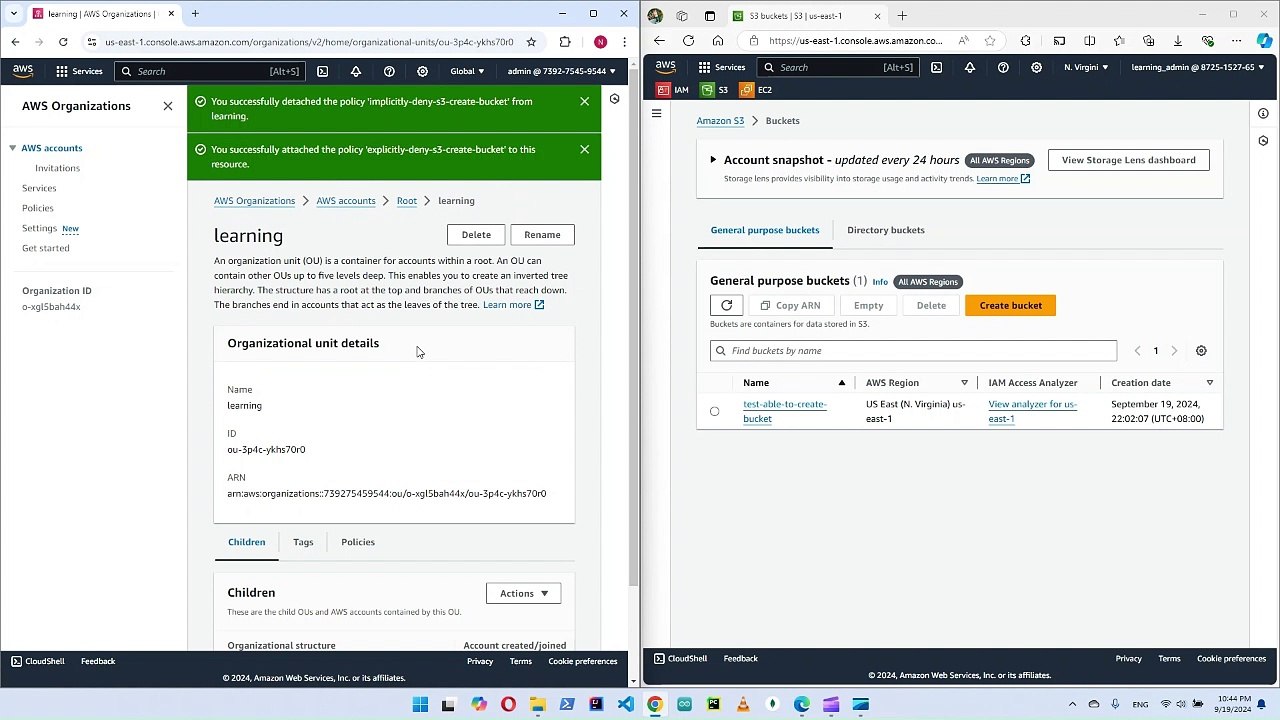Refresh the general purpose buckets list
The width and height of the screenshot is (1280, 720).
727,306
